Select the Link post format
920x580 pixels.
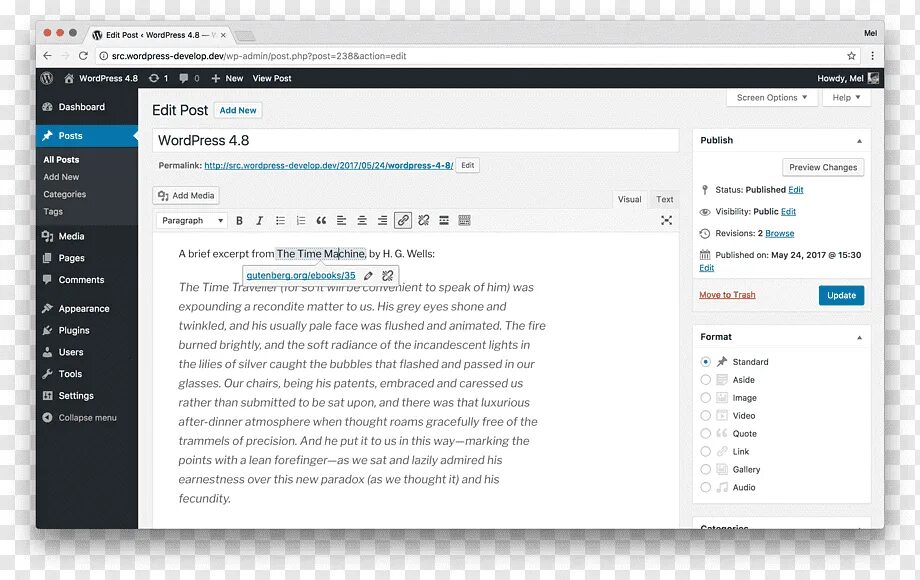[705, 452]
